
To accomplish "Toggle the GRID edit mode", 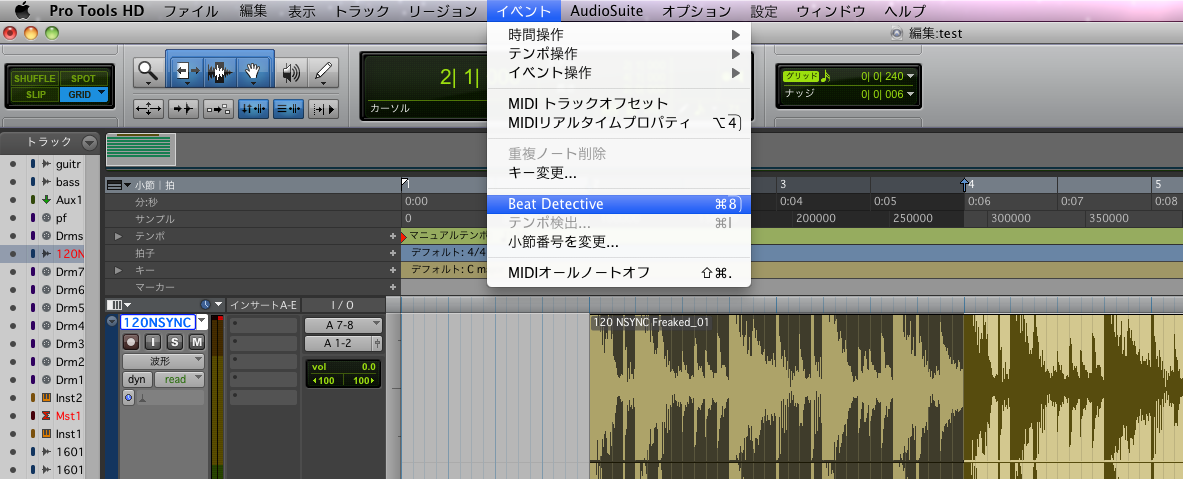I will point(84,95).
